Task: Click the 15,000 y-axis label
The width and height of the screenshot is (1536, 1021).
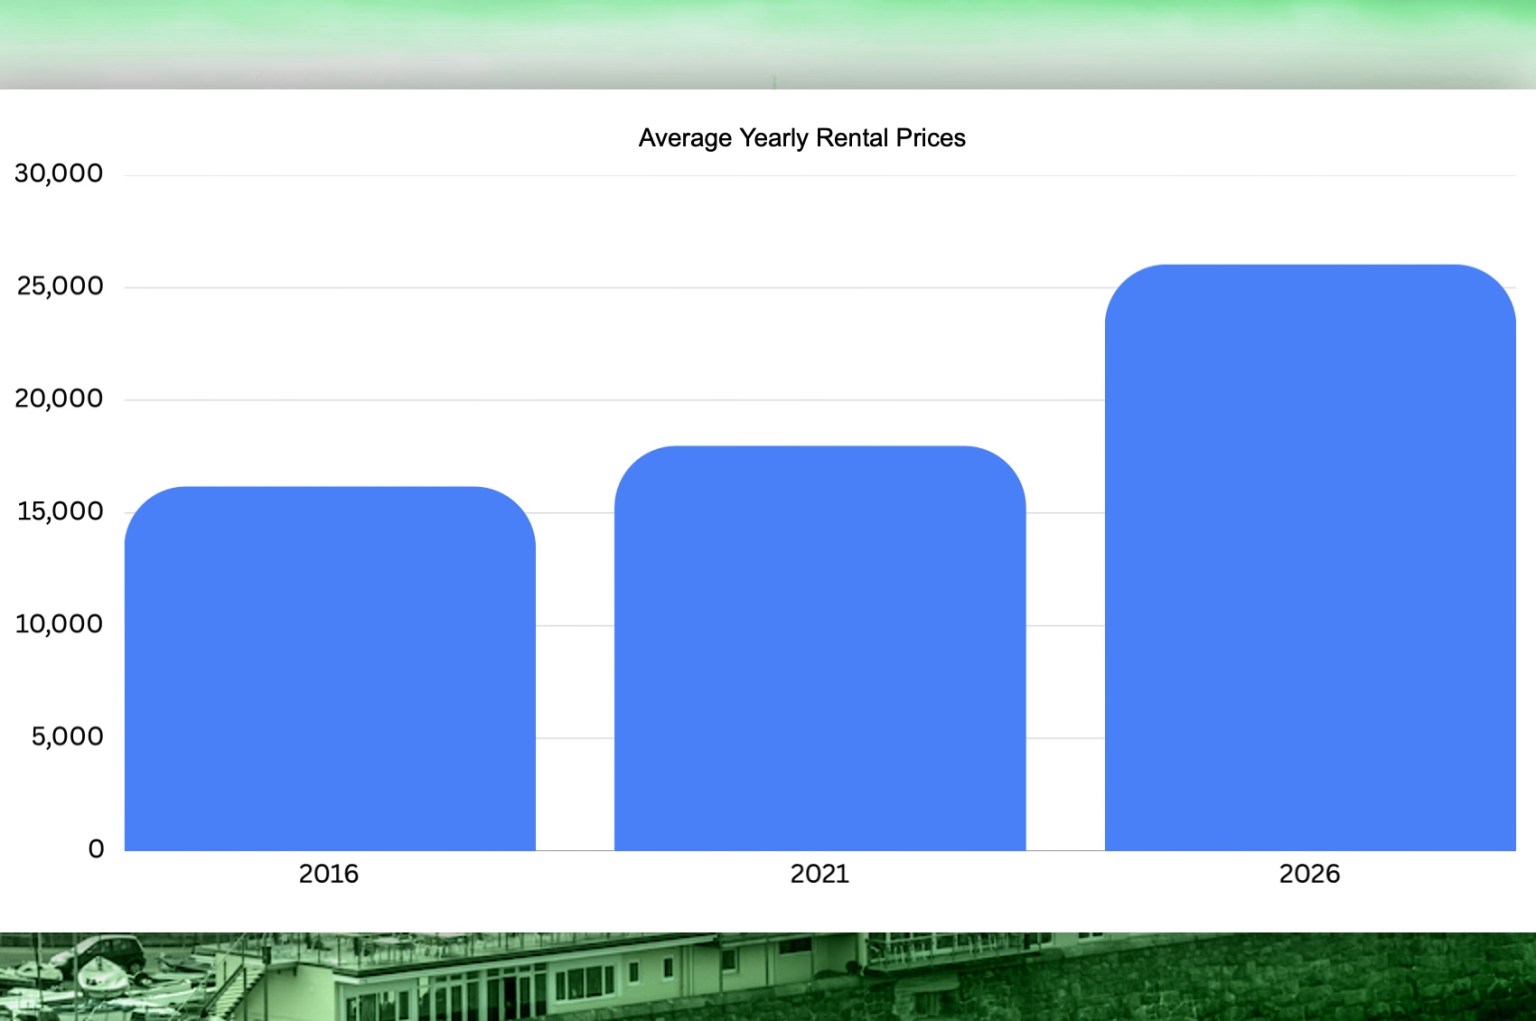Action: pyautogui.click(x=60, y=512)
